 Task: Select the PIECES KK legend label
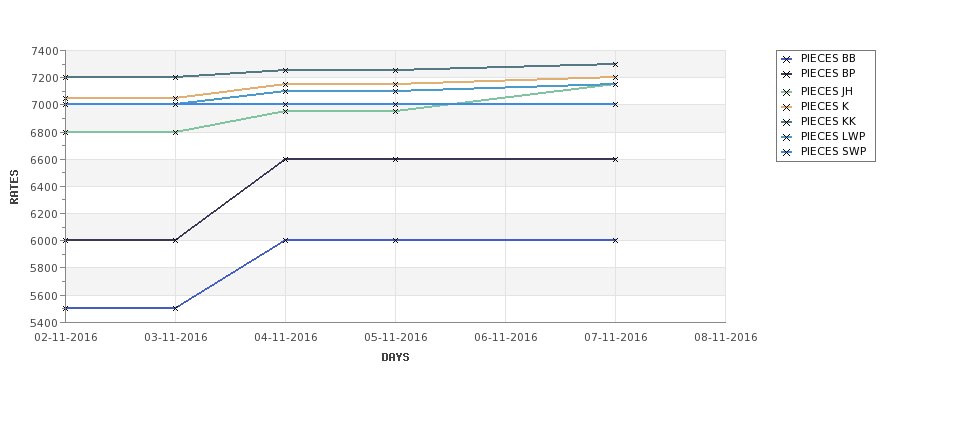pyautogui.click(x=828, y=122)
